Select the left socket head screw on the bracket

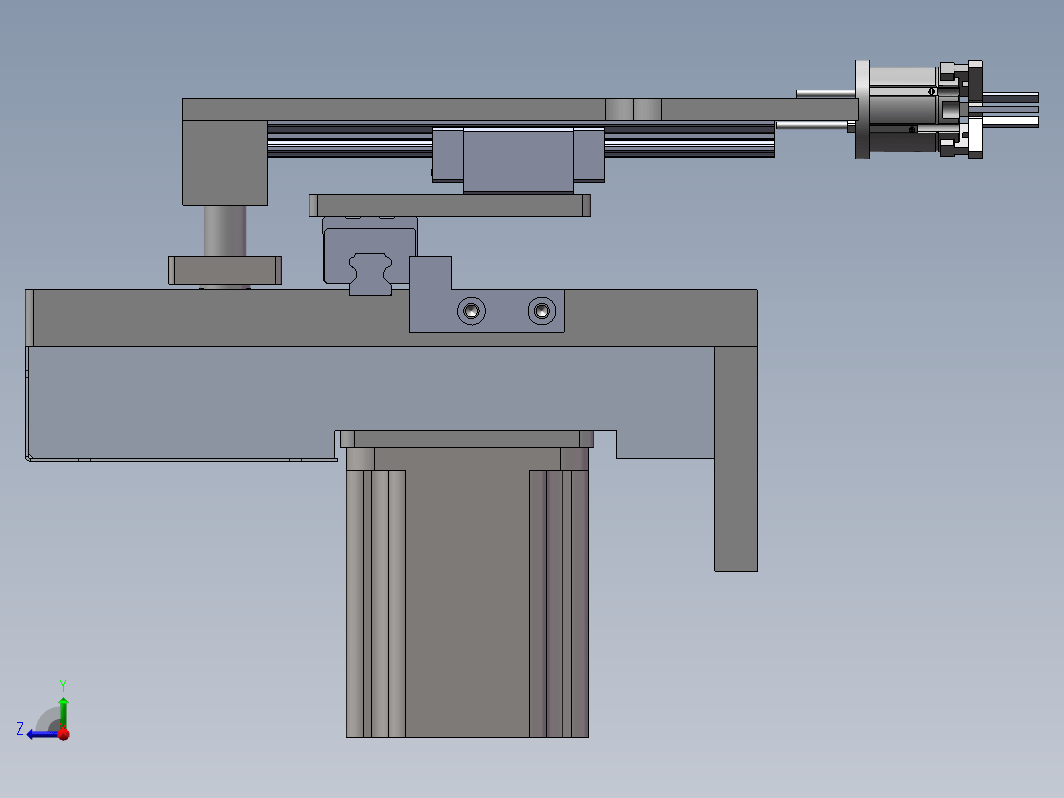coord(472,311)
